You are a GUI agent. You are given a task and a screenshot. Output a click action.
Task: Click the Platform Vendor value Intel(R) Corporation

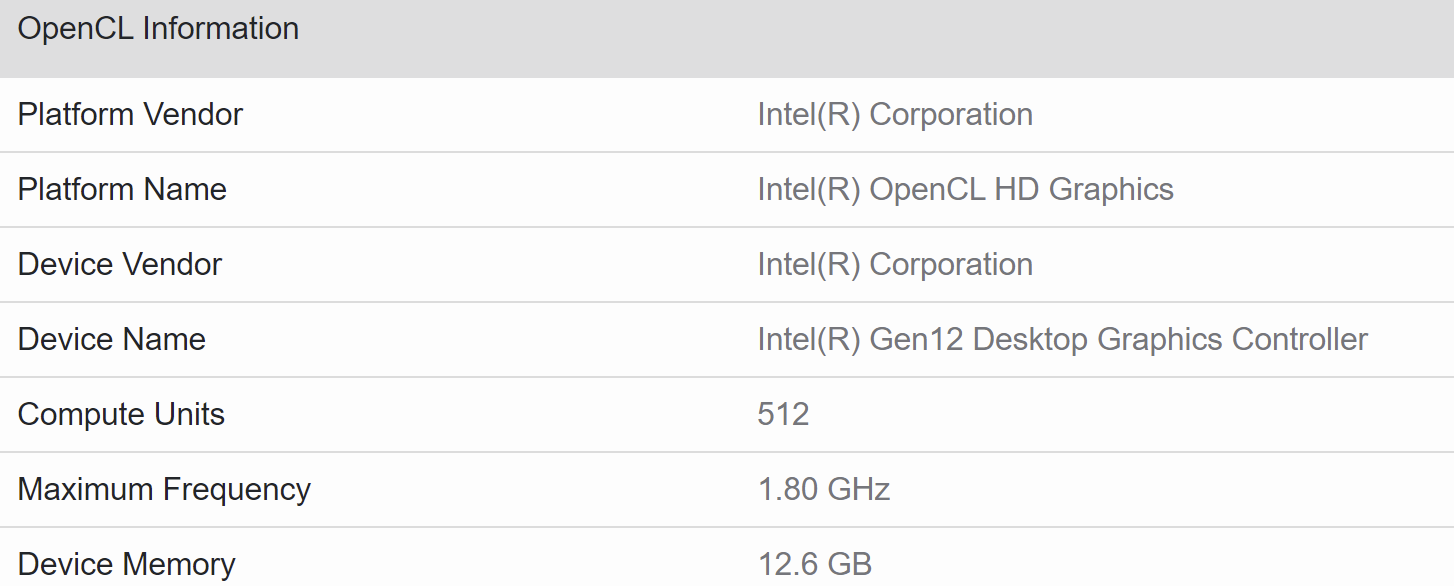[x=895, y=115]
